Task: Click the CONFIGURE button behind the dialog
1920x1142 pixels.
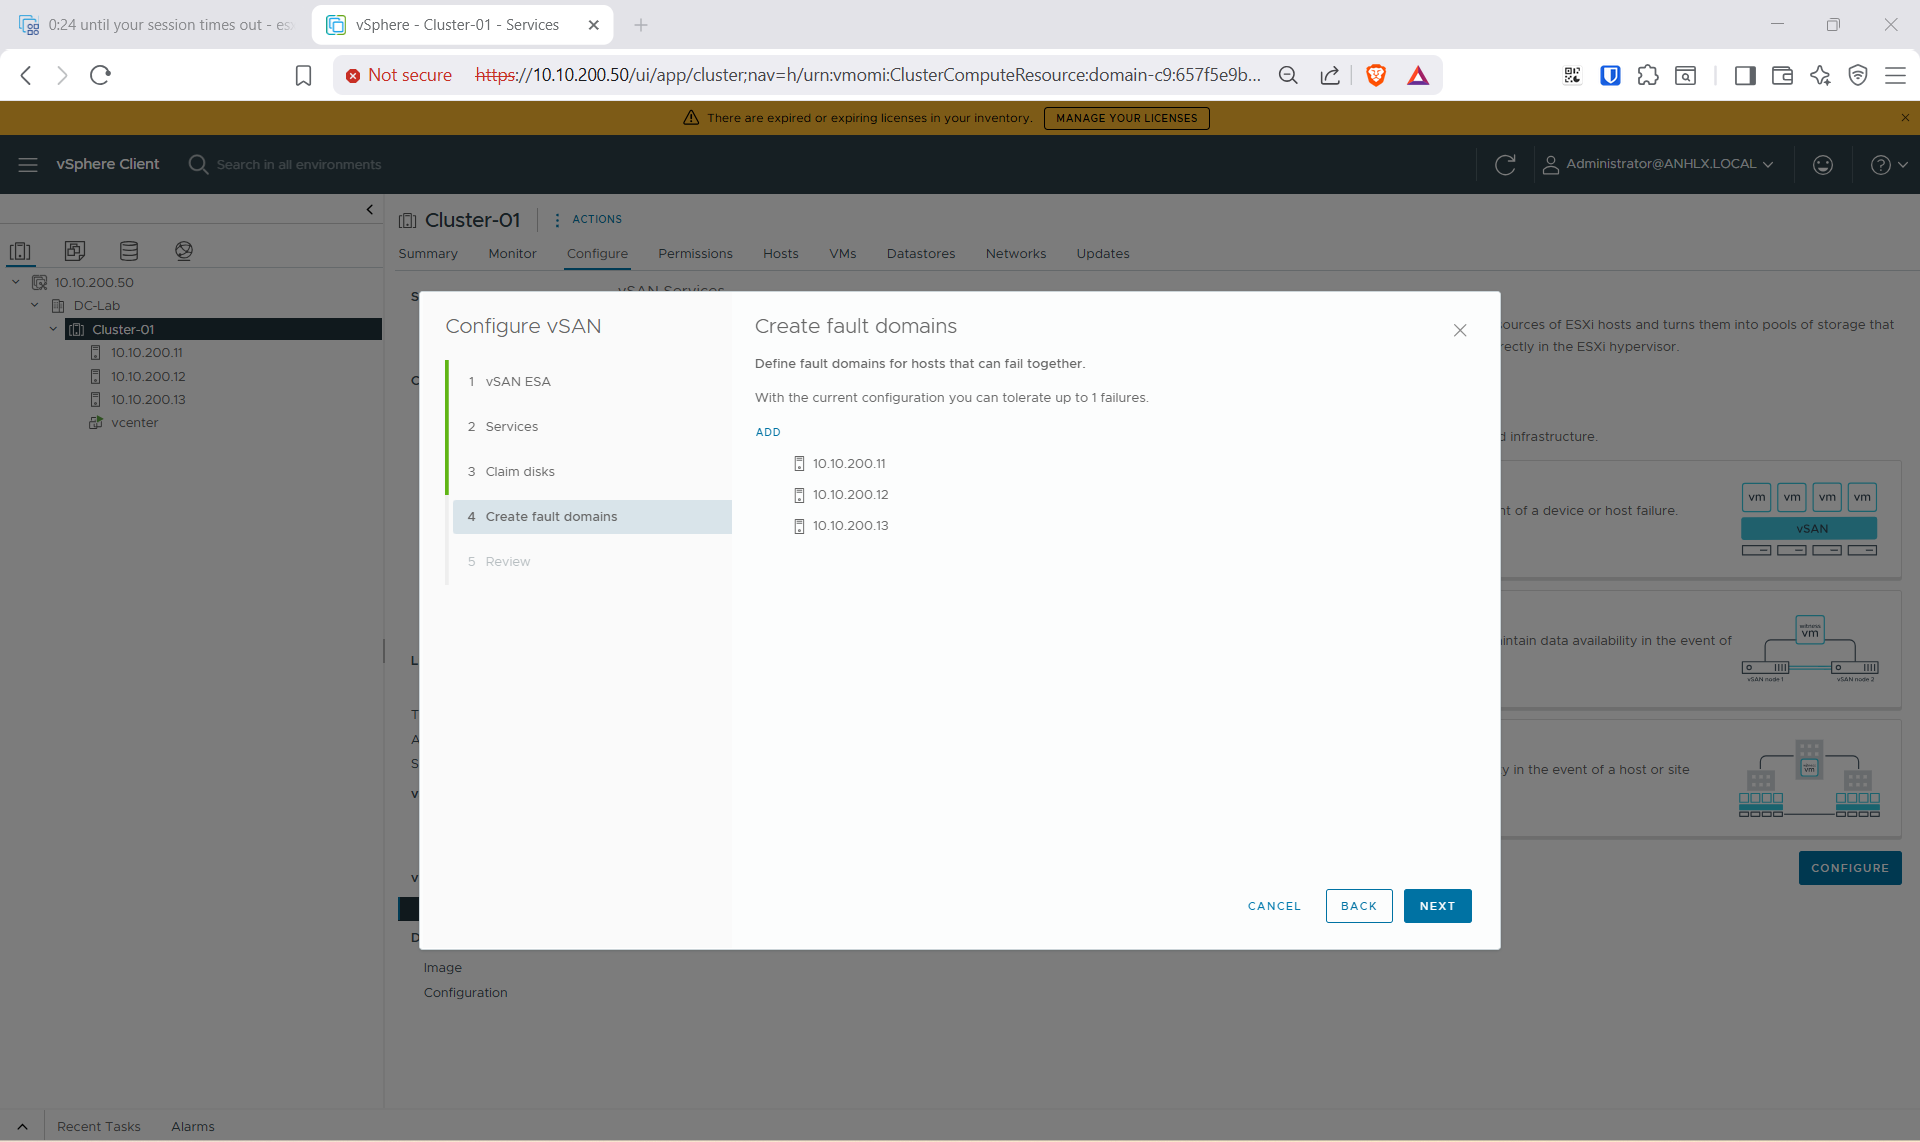Action: (x=1850, y=868)
